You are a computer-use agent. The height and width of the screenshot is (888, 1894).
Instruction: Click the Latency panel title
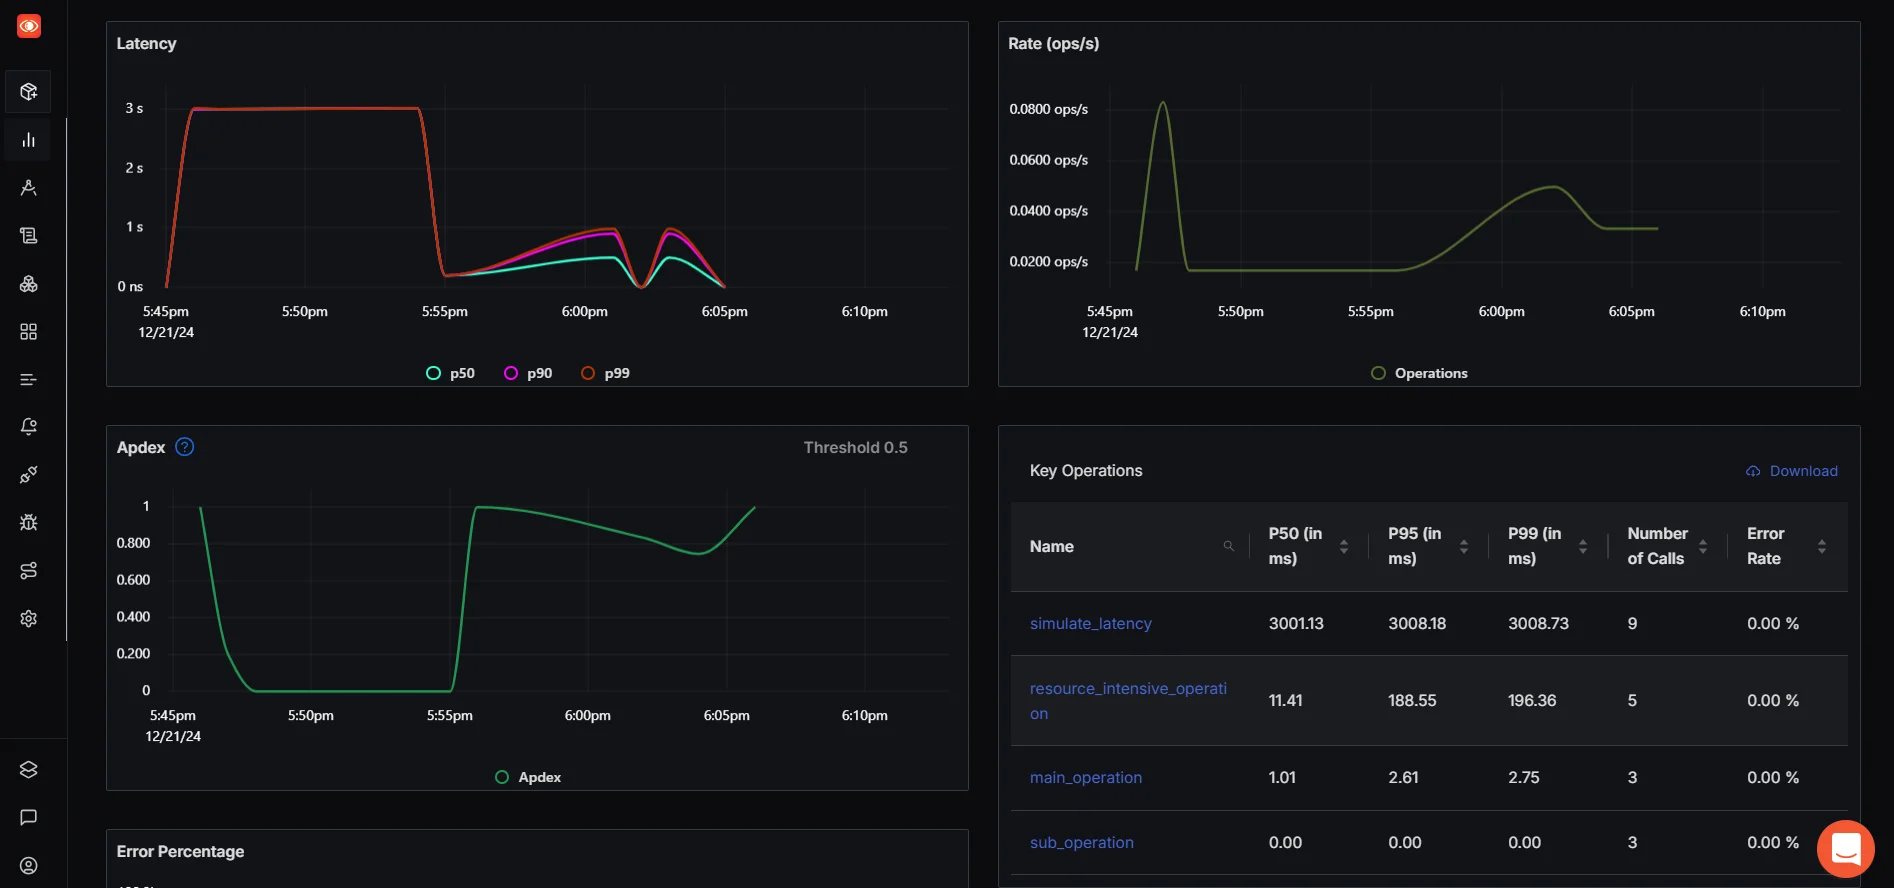(x=146, y=43)
